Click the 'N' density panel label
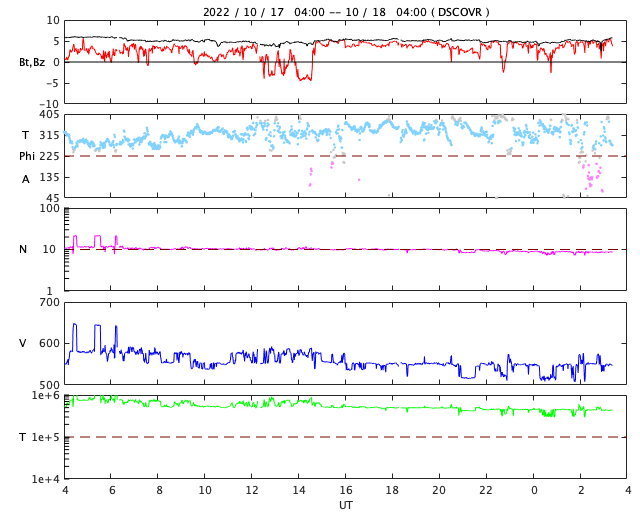Image resolution: width=640 pixels, height=512 pixels. (23, 249)
